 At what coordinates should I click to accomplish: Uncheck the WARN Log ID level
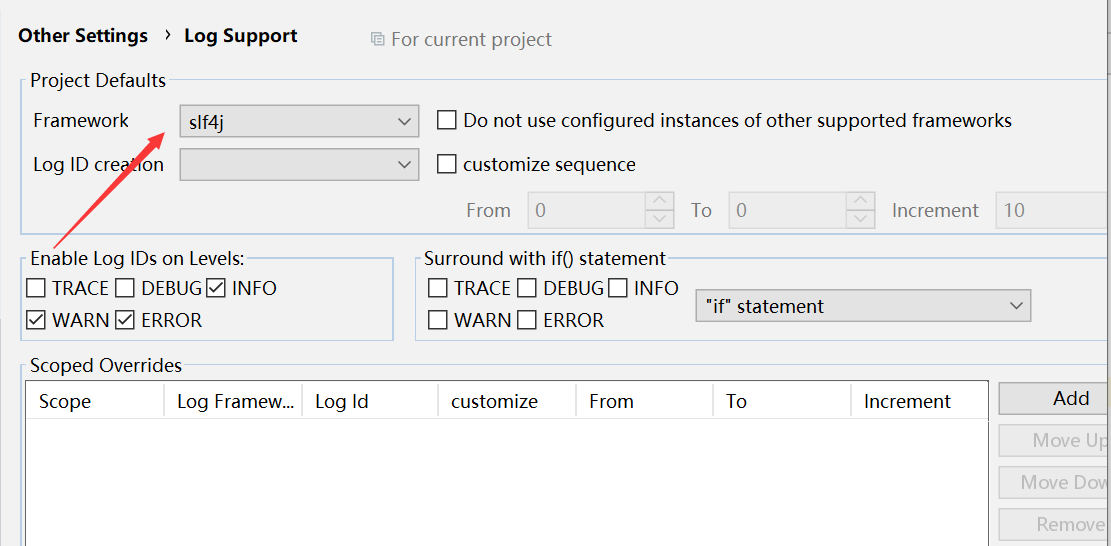(x=37, y=321)
